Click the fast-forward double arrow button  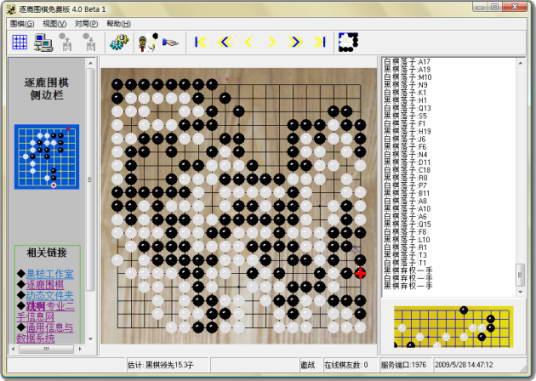point(295,42)
